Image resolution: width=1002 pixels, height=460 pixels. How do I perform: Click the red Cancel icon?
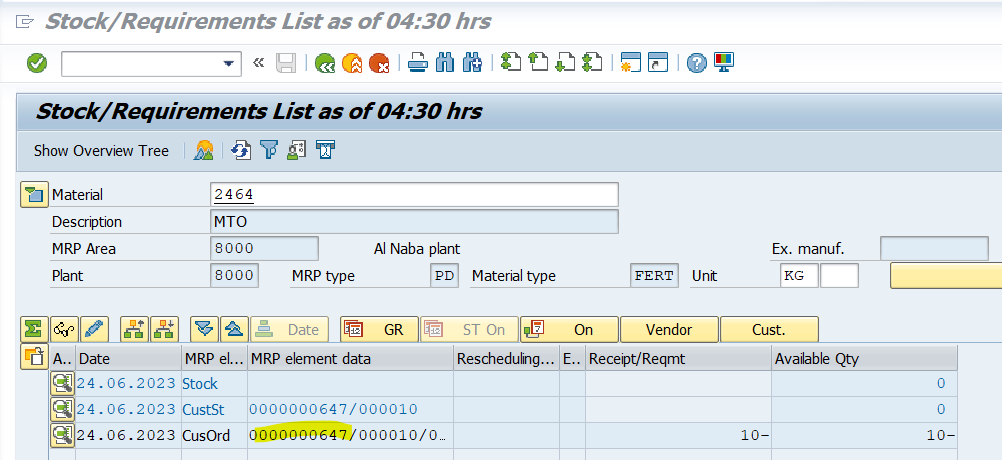tap(378, 63)
